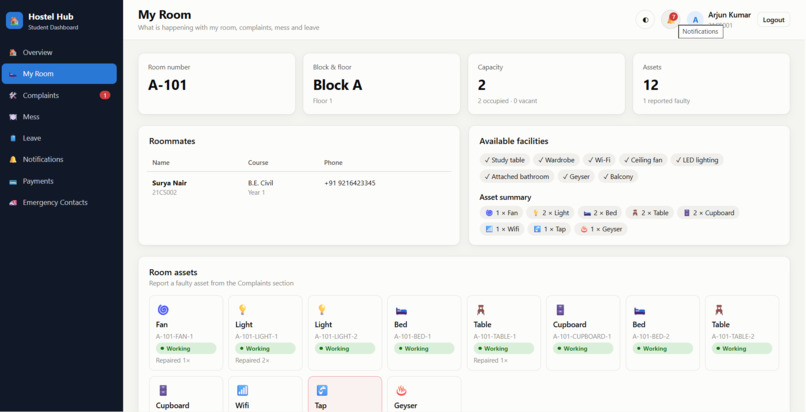Click Working status on A-101-FAN-1
The image size is (806, 412).
point(186,348)
